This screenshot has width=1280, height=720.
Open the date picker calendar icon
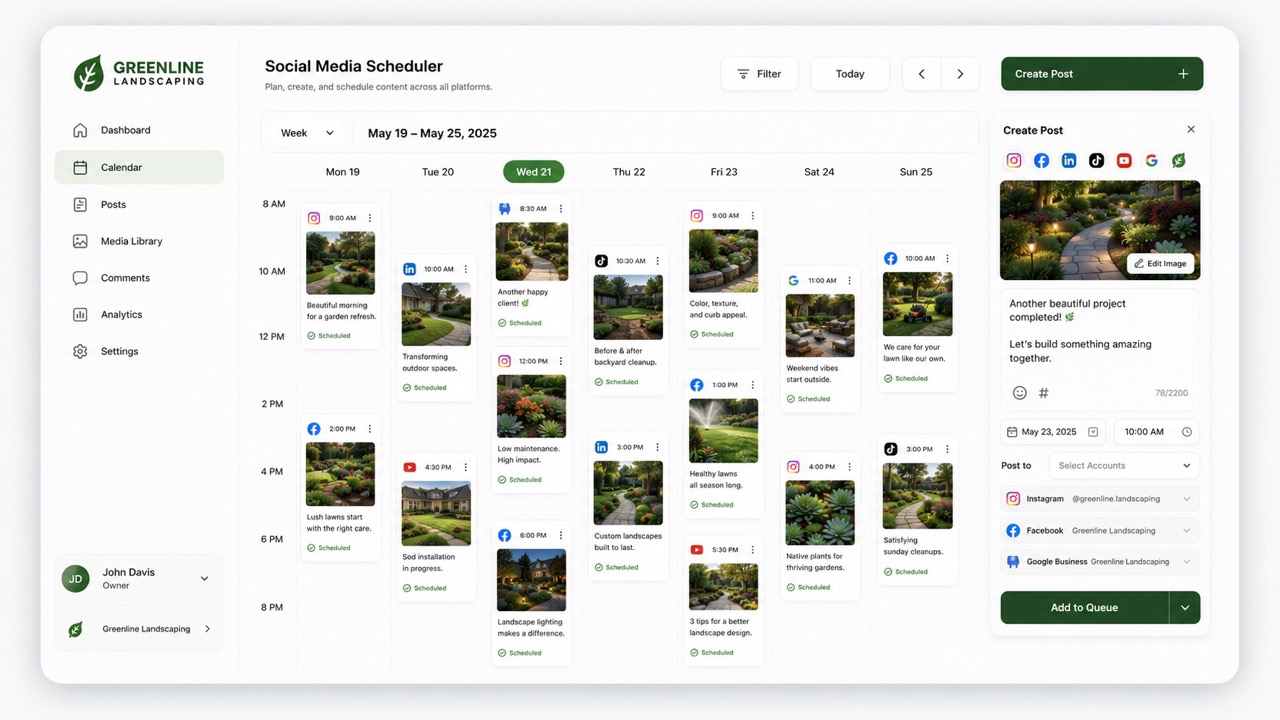[x=1013, y=432]
